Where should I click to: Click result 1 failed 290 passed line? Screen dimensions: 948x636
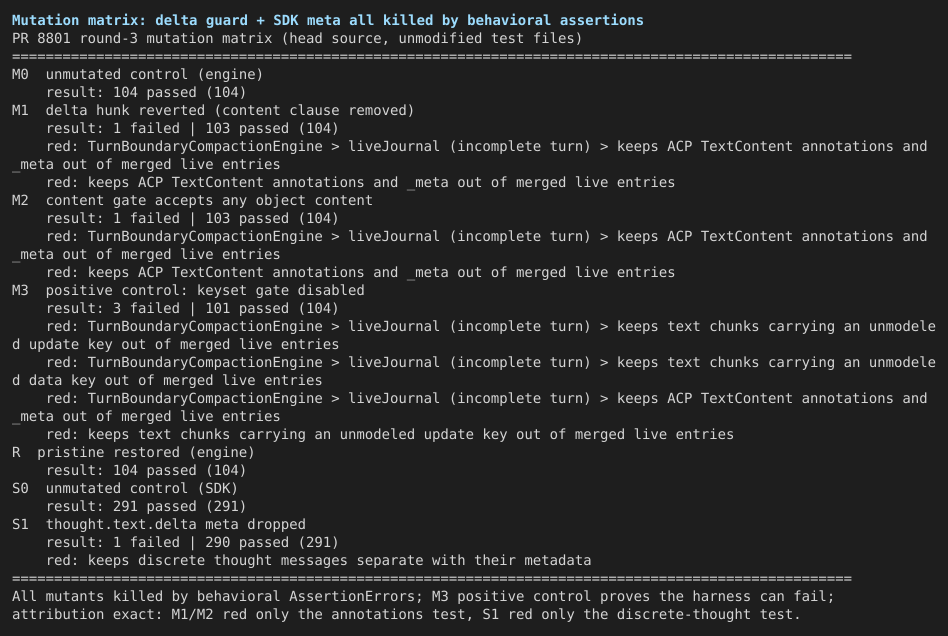[x=192, y=542]
